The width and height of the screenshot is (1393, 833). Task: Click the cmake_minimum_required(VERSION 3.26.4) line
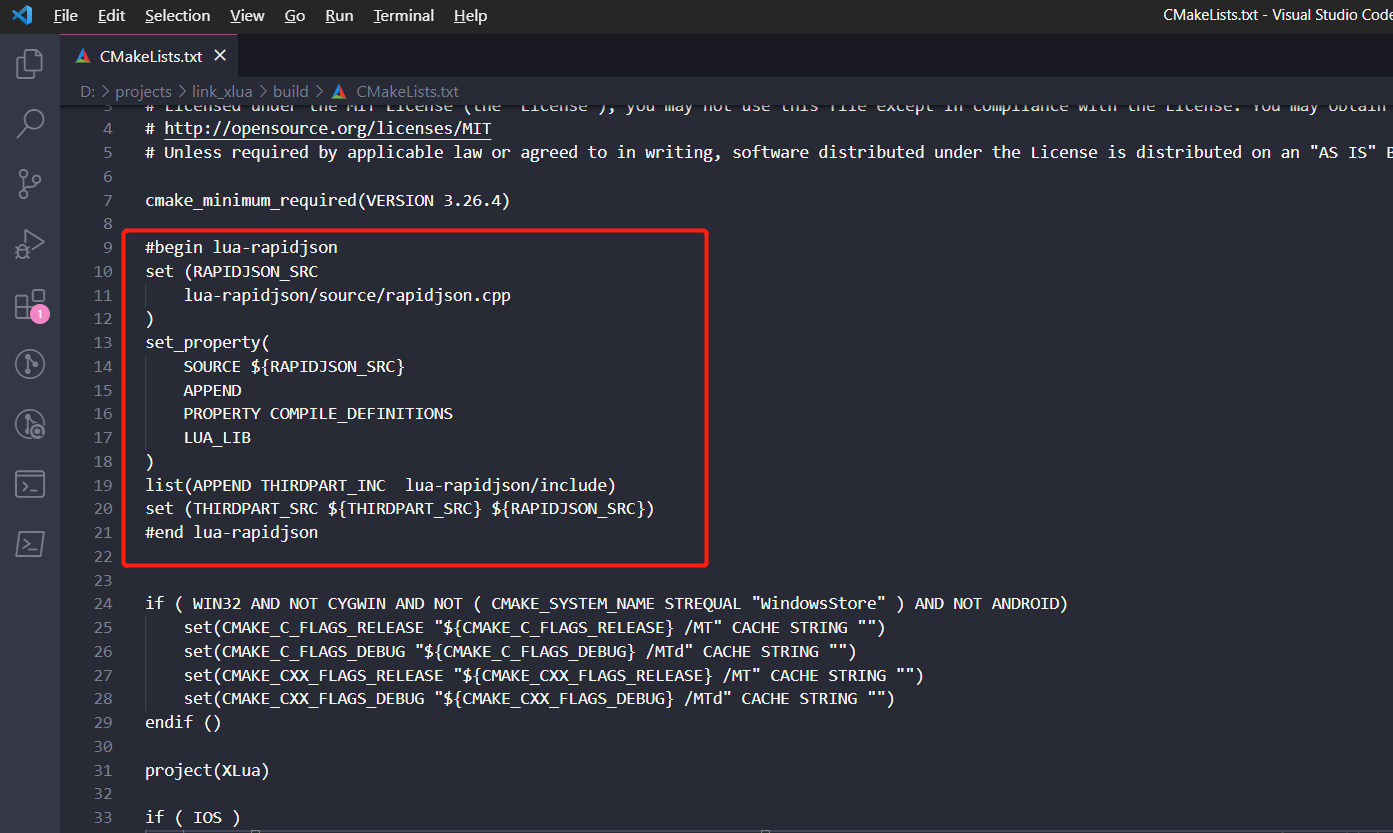click(x=328, y=200)
